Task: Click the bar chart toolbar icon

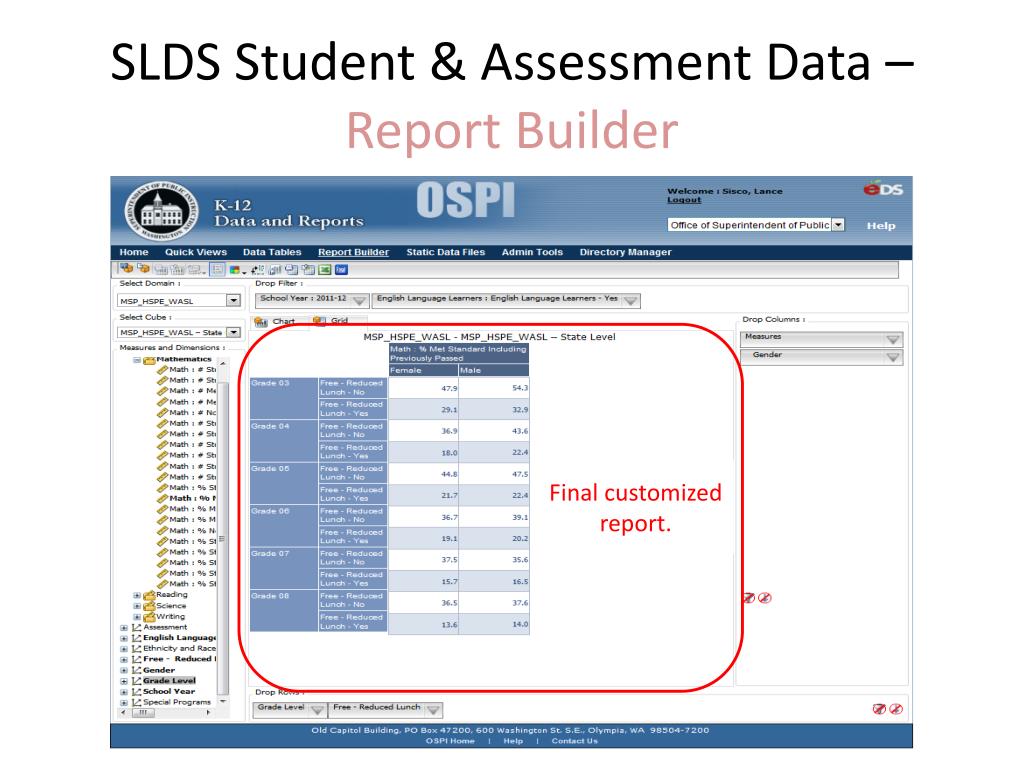Action: 275,270
